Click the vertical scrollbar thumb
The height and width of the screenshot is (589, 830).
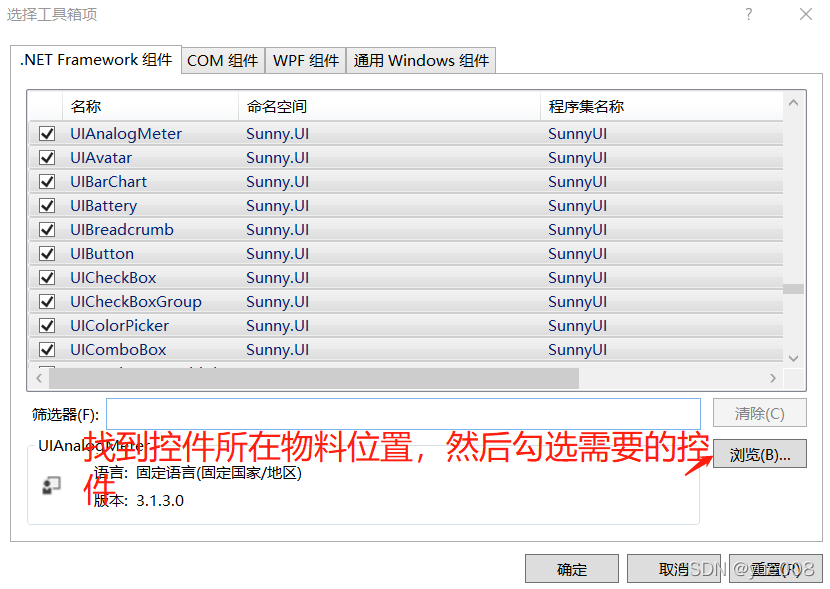coord(793,289)
